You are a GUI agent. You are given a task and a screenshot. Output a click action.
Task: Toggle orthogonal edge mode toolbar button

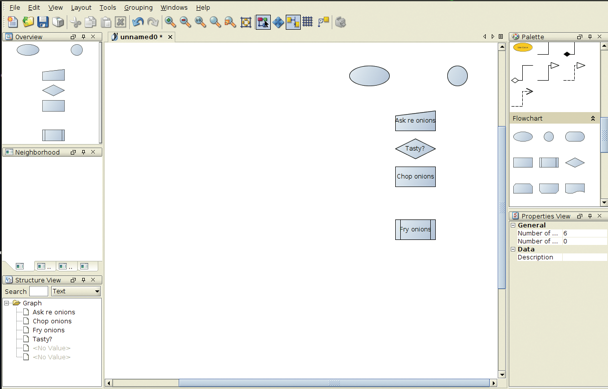tap(293, 22)
